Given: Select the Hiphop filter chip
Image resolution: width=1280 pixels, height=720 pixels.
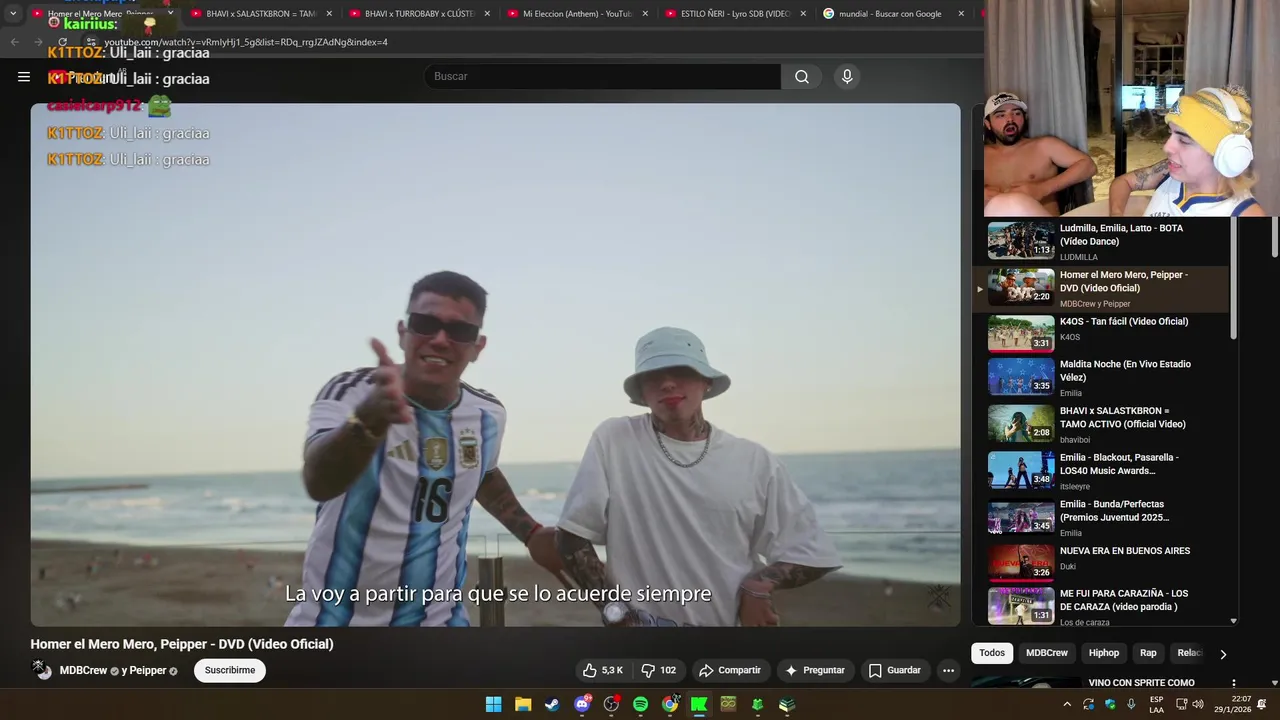Looking at the screenshot, I should coord(1104,653).
